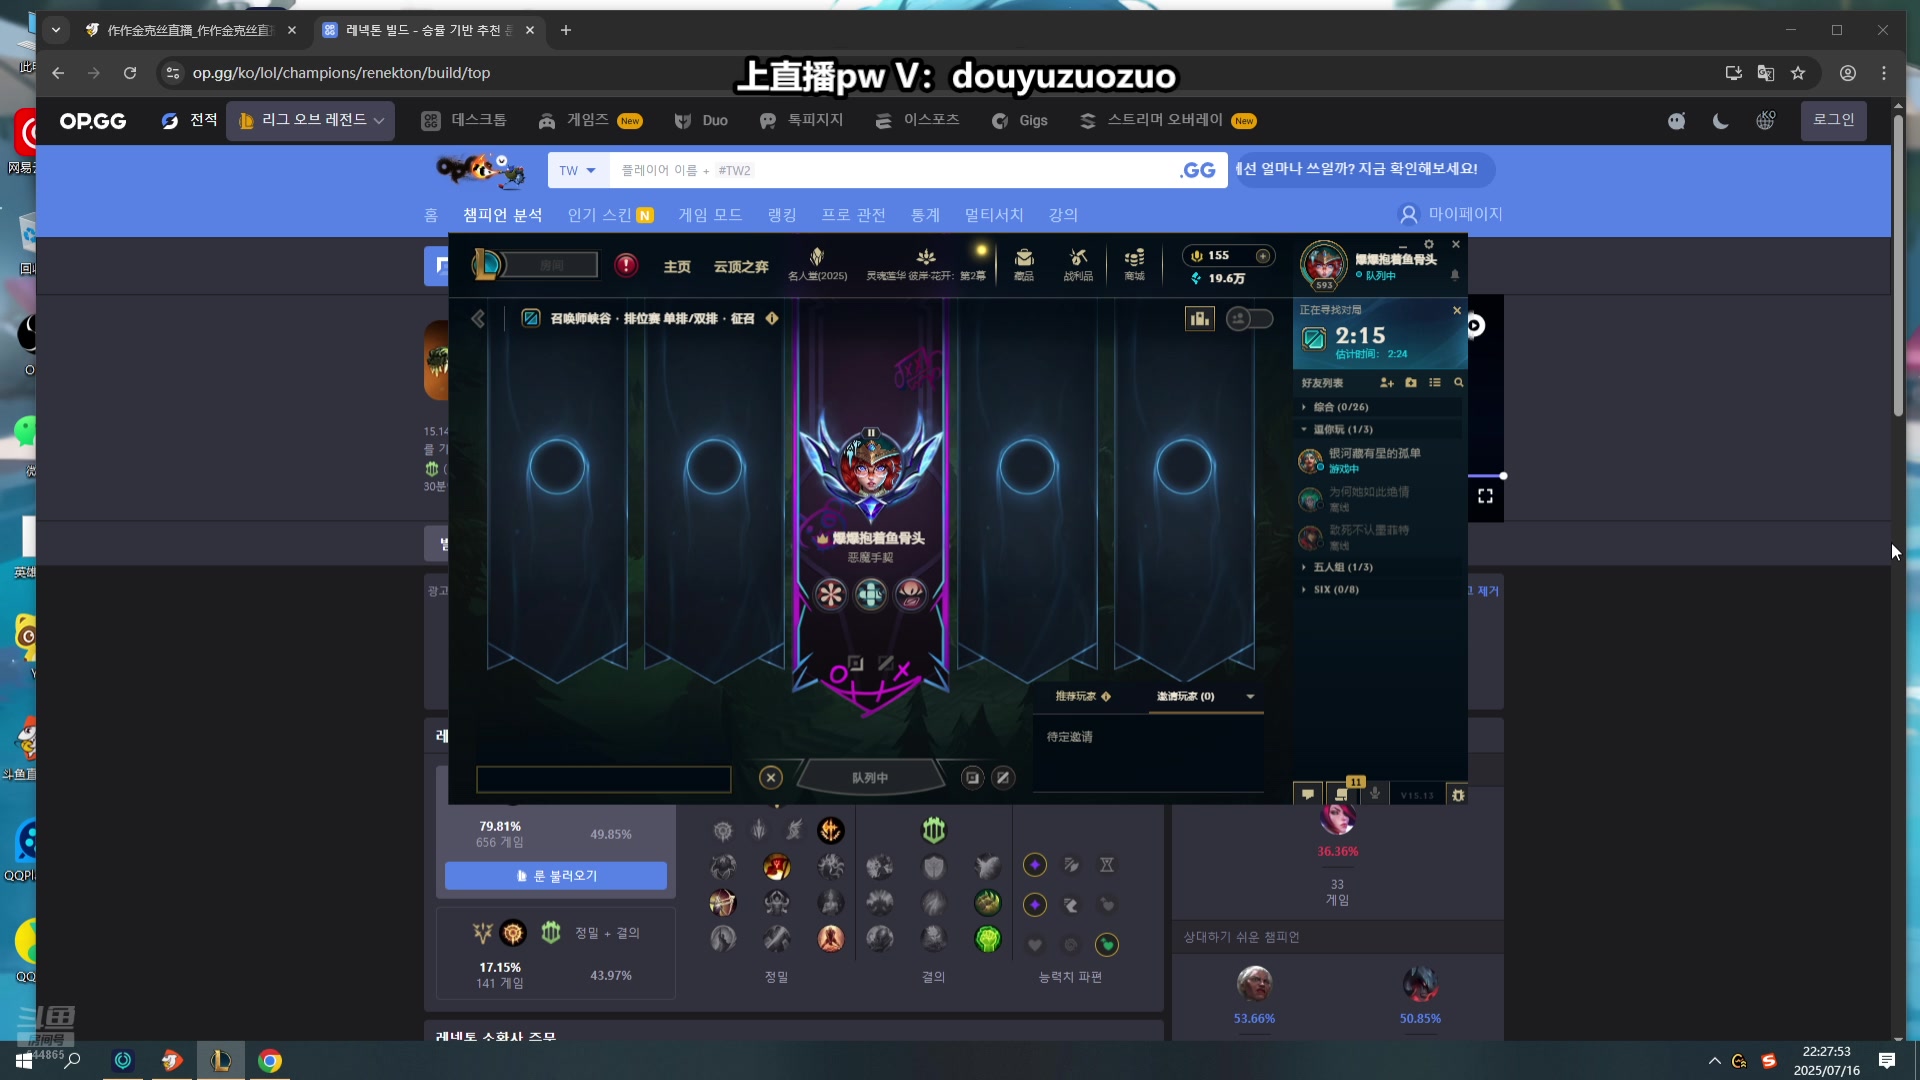Open the bug report icon
The width and height of the screenshot is (1920, 1080).
click(1458, 795)
